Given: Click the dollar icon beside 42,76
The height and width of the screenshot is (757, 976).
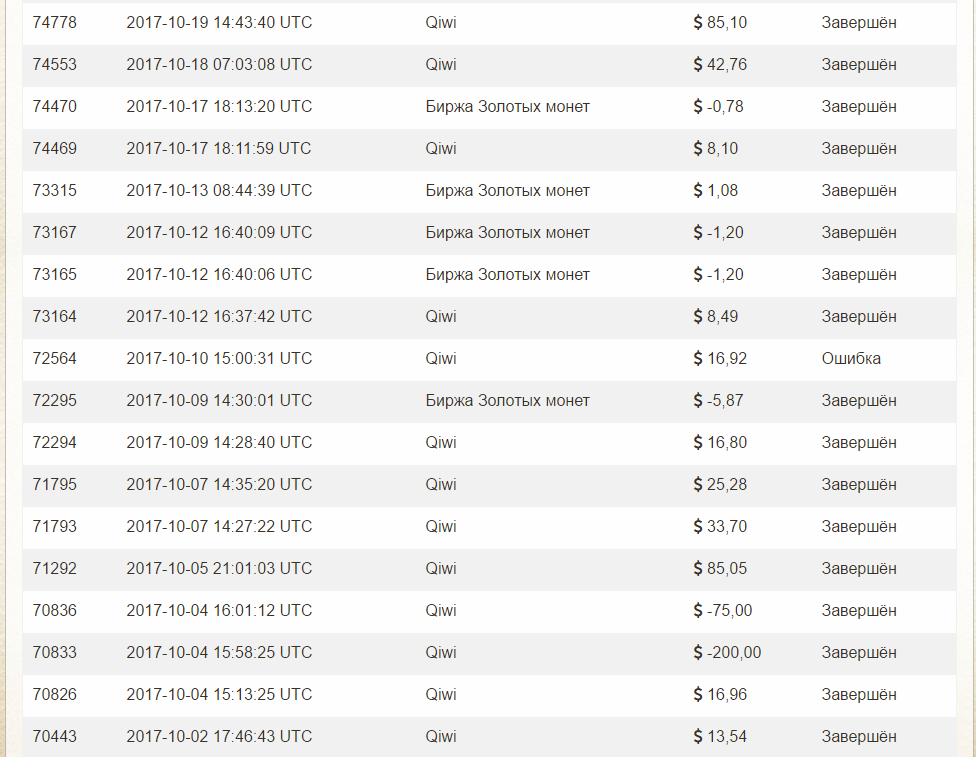Looking at the screenshot, I should [x=697, y=64].
